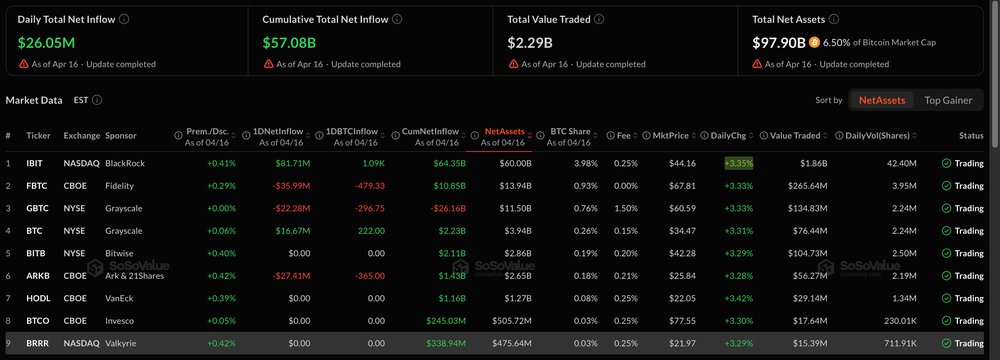Click warning icon under Total Net Assets
Screen dimensions: 1000x360
point(757,64)
